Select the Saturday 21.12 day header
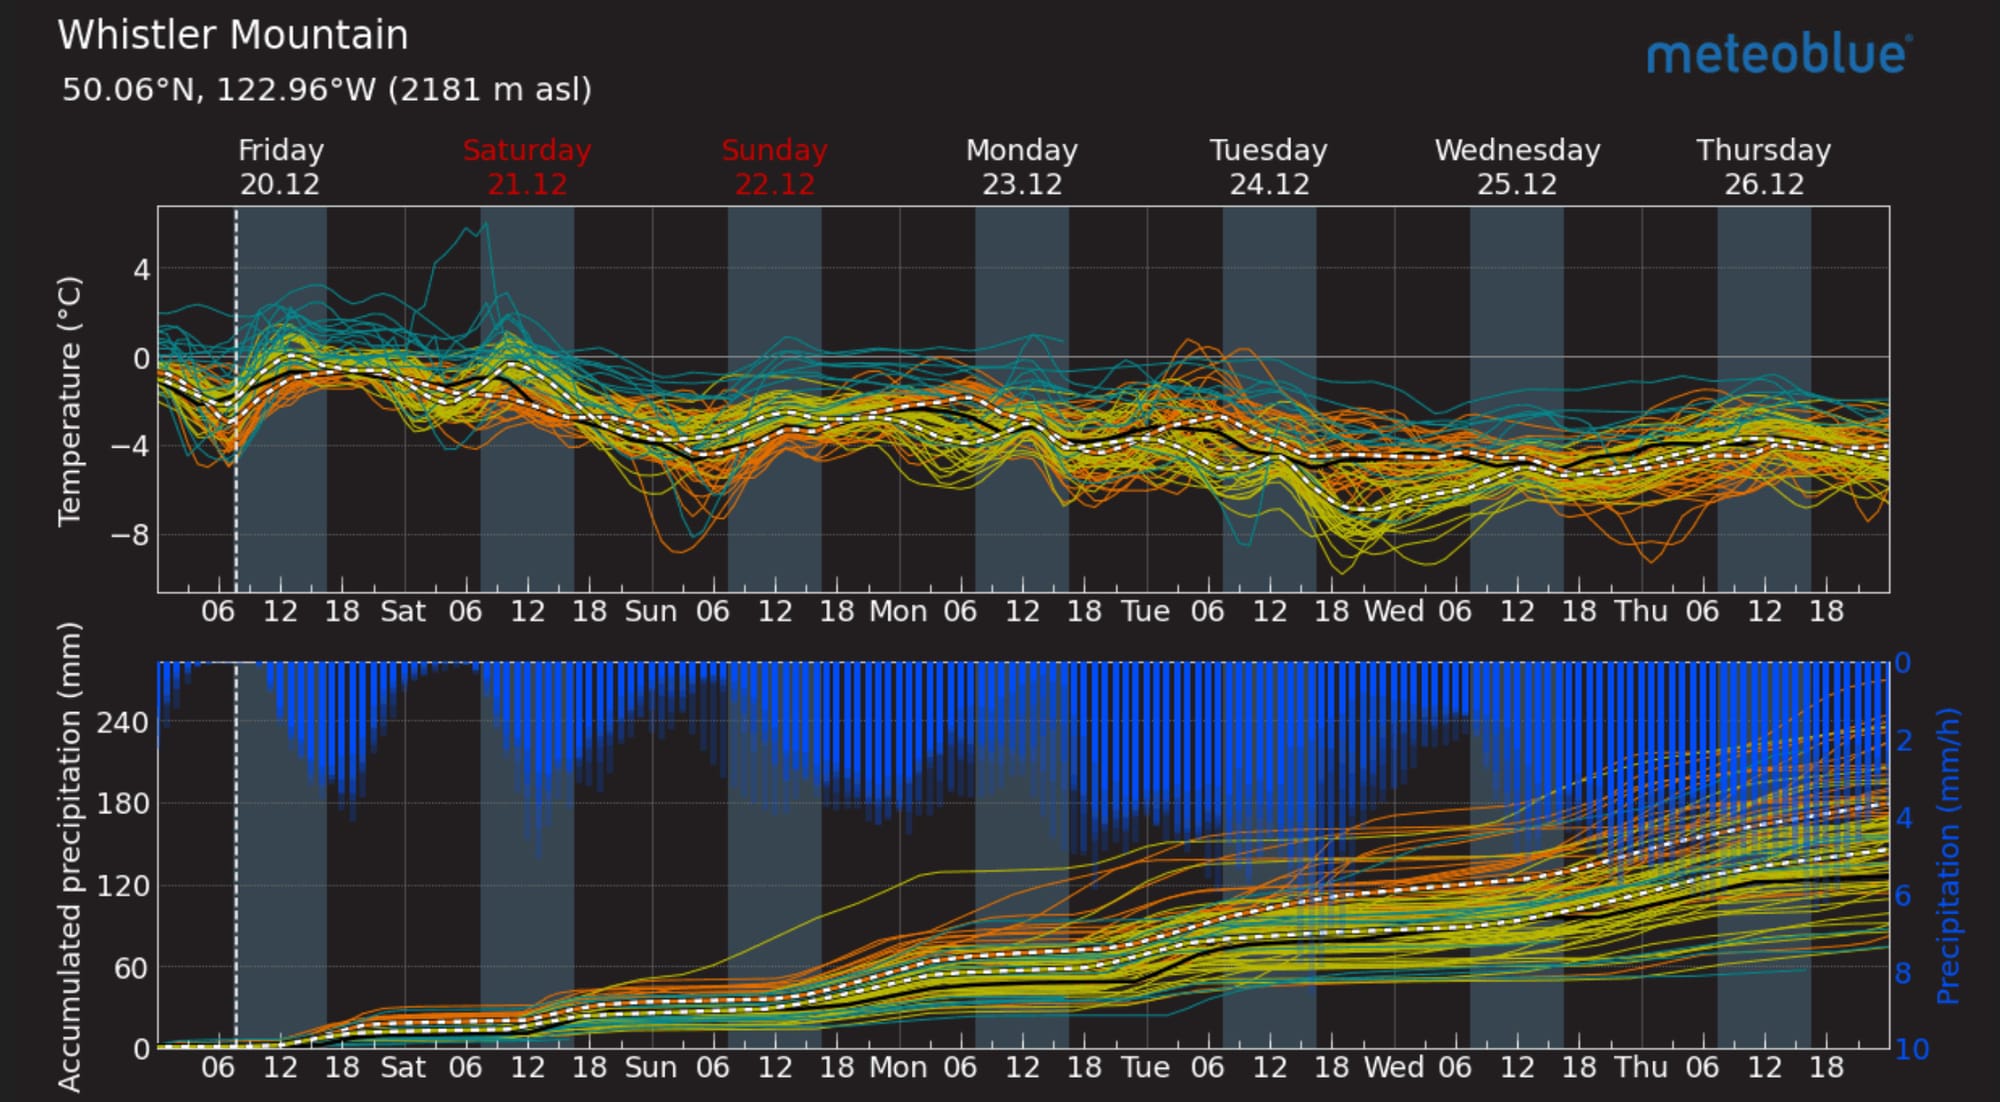Image resolution: width=2000 pixels, height=1102 pixels. click(527, 167)
